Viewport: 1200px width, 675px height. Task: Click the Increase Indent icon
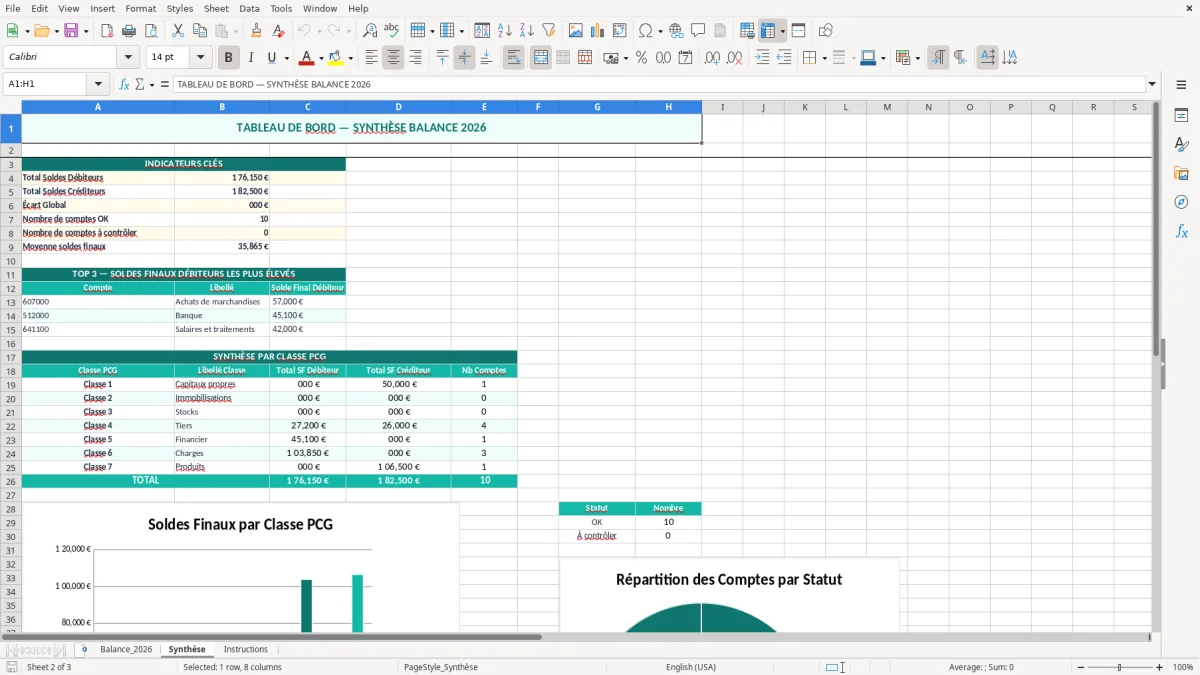click(762, 58)
